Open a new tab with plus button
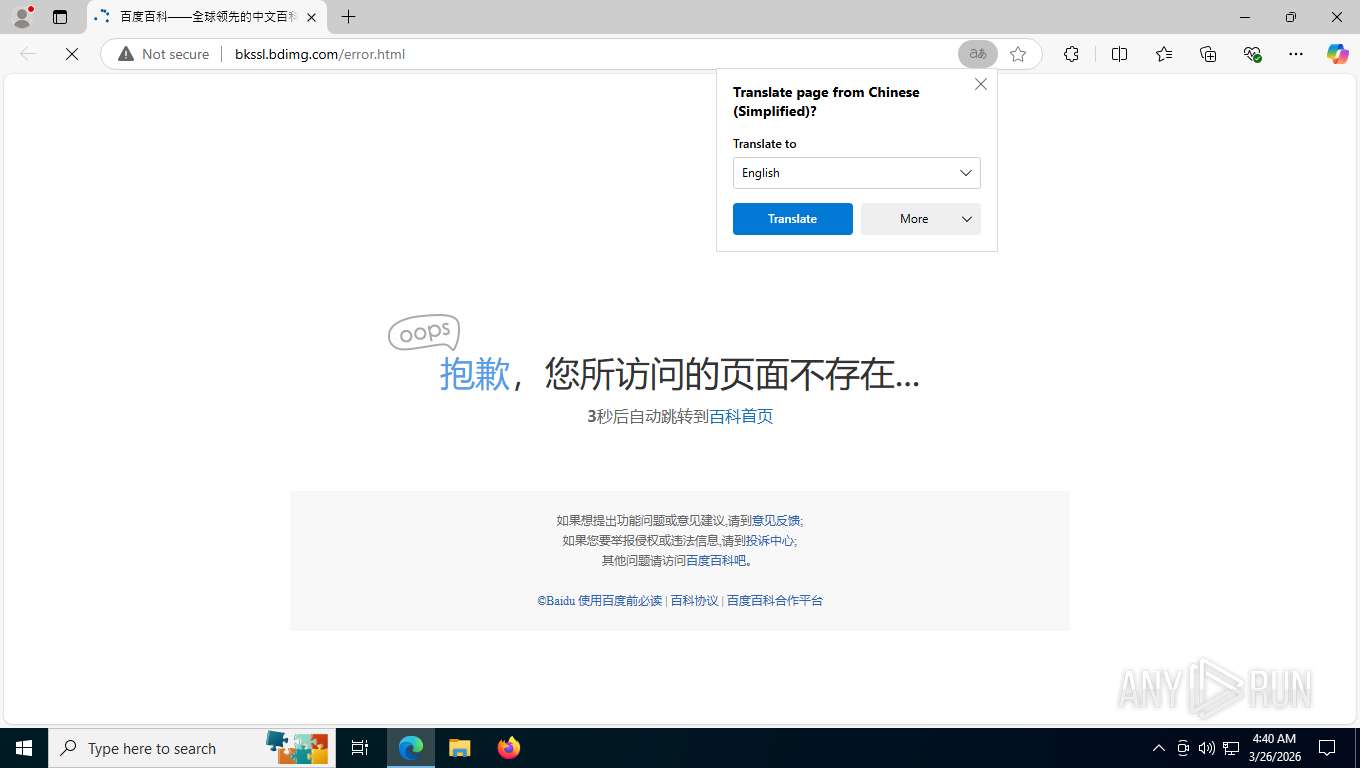 click(348, 17)
